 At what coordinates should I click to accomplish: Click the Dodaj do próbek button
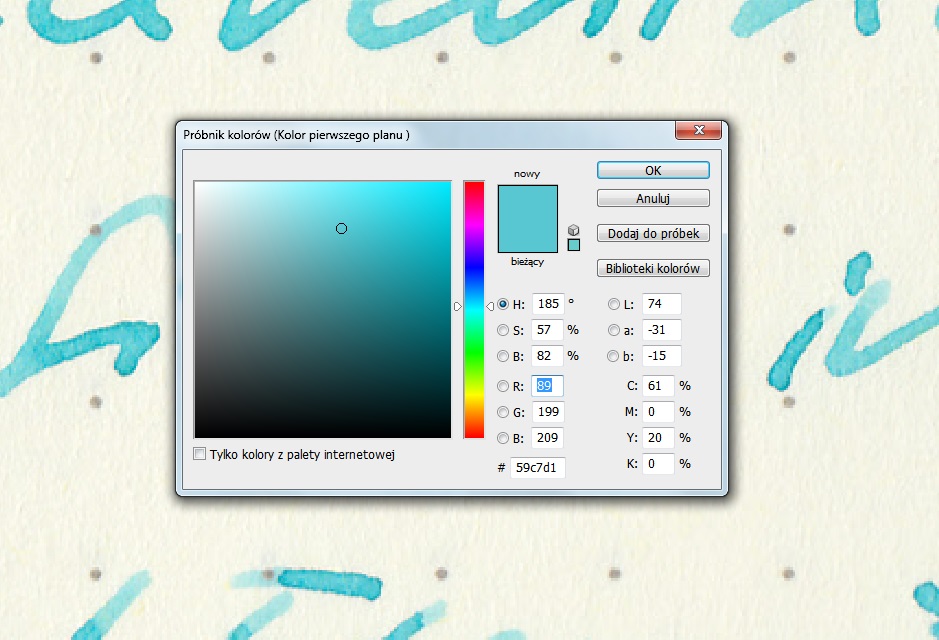(653, 233)
